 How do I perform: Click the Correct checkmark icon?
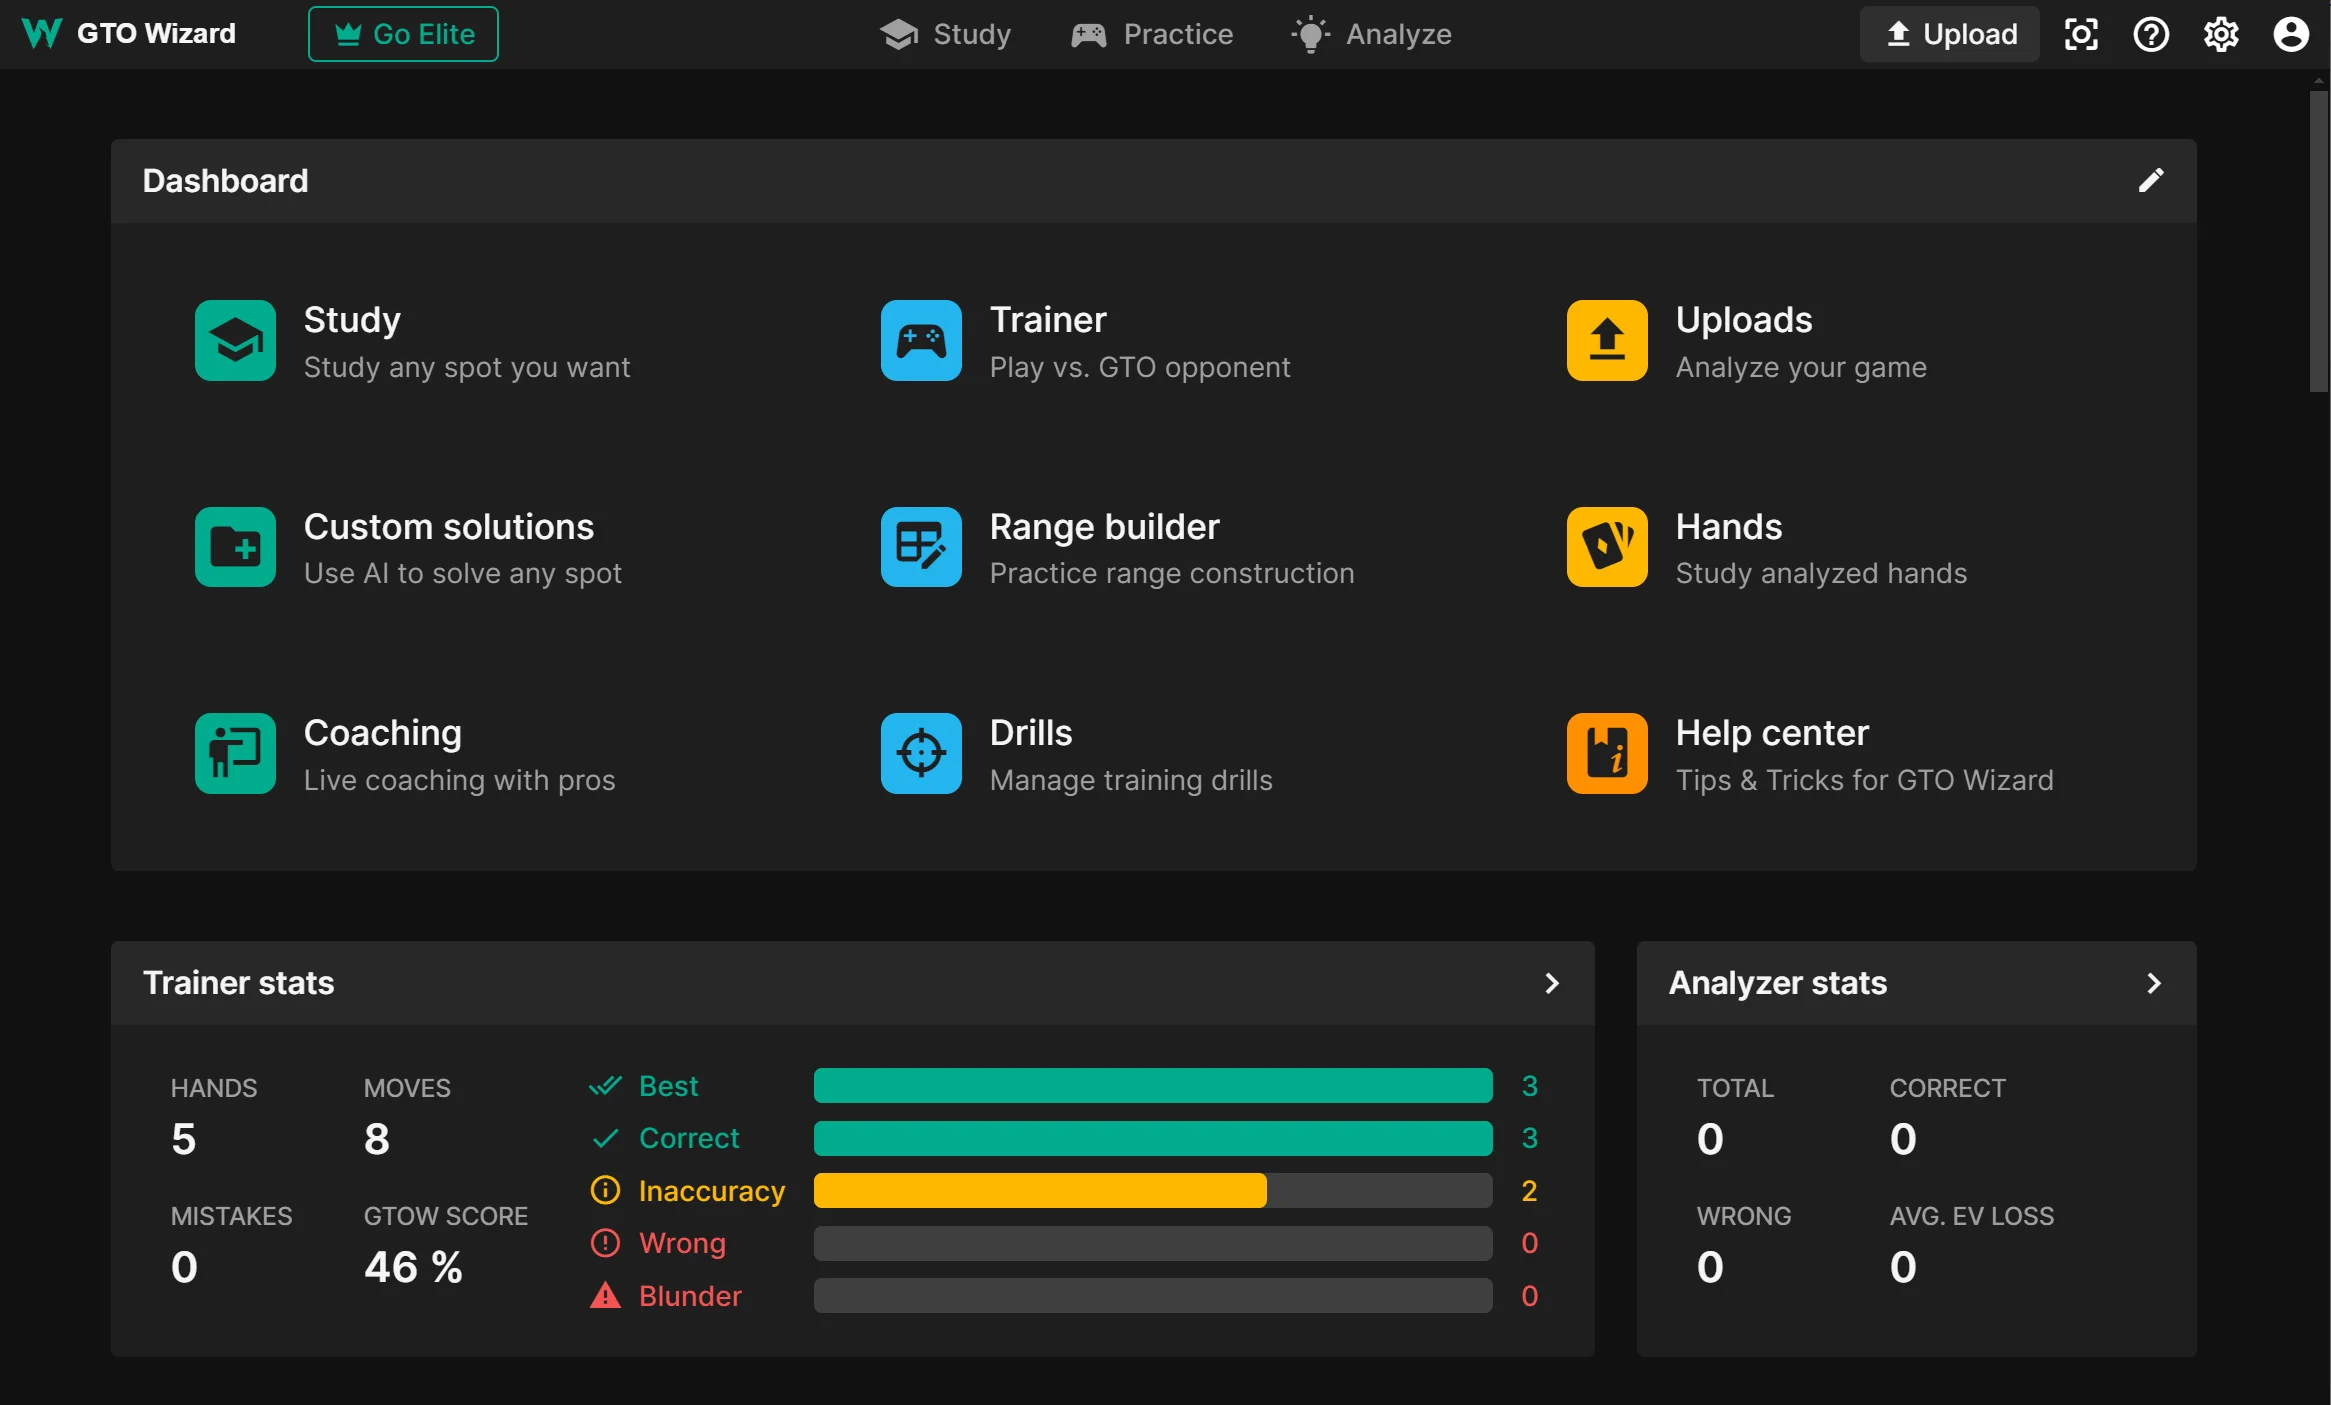[605, 1138]
